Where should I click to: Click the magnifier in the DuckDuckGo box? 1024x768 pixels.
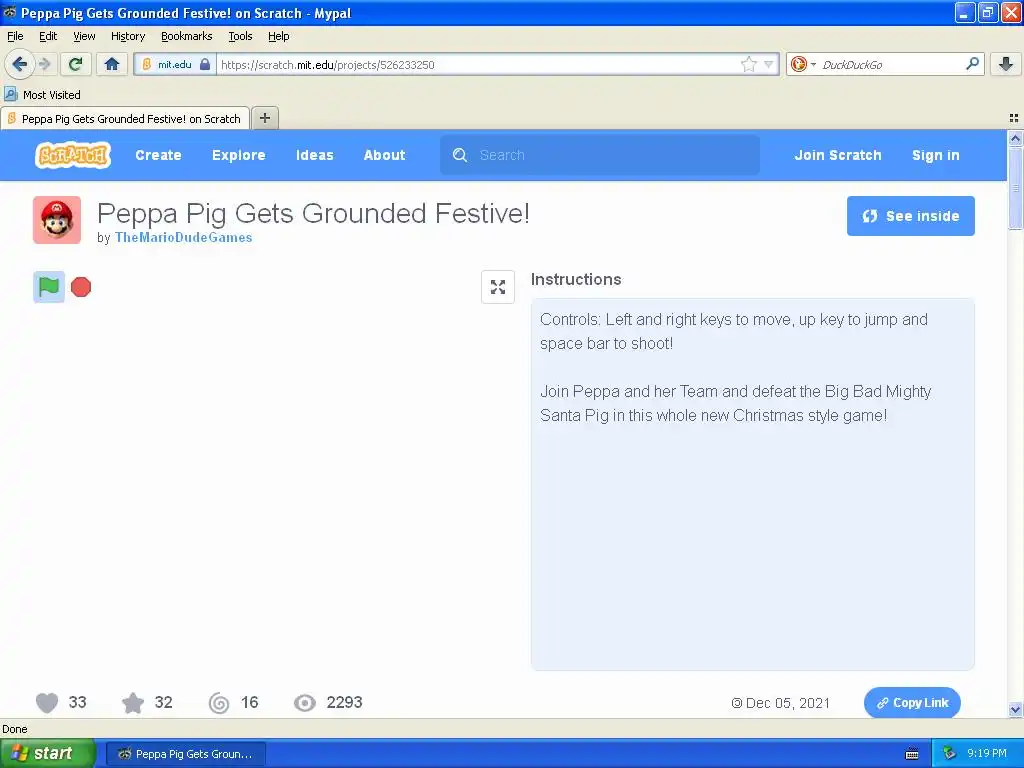(972, 63)
